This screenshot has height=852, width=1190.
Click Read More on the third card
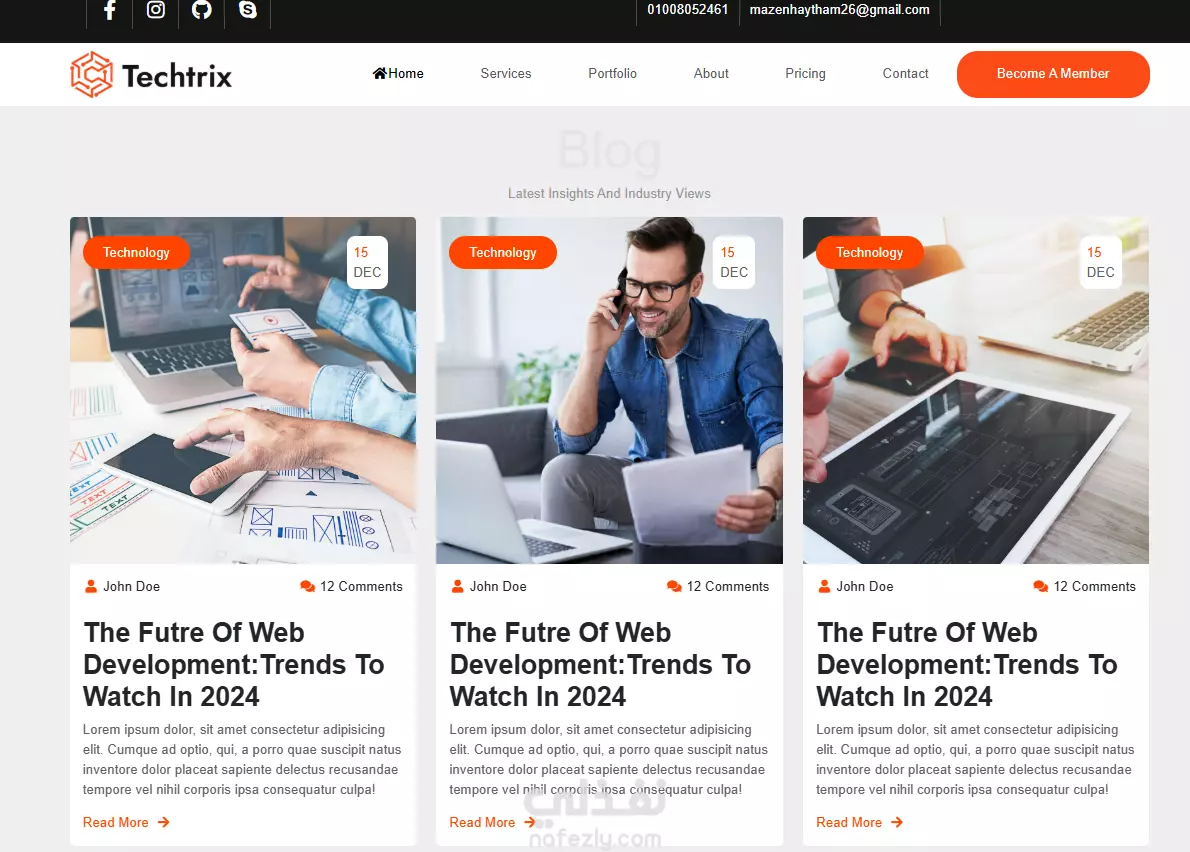(848, 822)
